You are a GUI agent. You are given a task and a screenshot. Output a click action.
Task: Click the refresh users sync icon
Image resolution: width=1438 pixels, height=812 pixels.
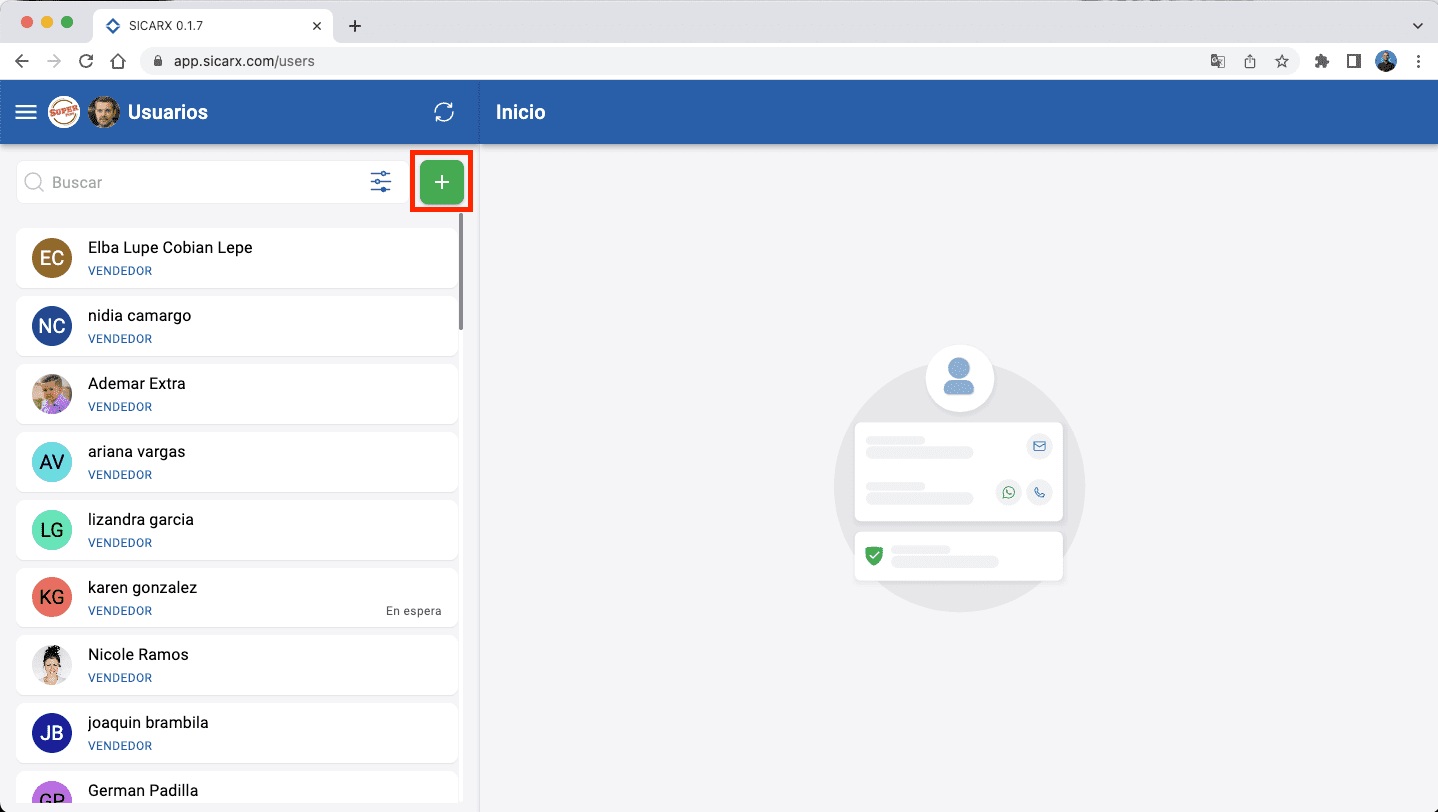(x=444, y=112)
